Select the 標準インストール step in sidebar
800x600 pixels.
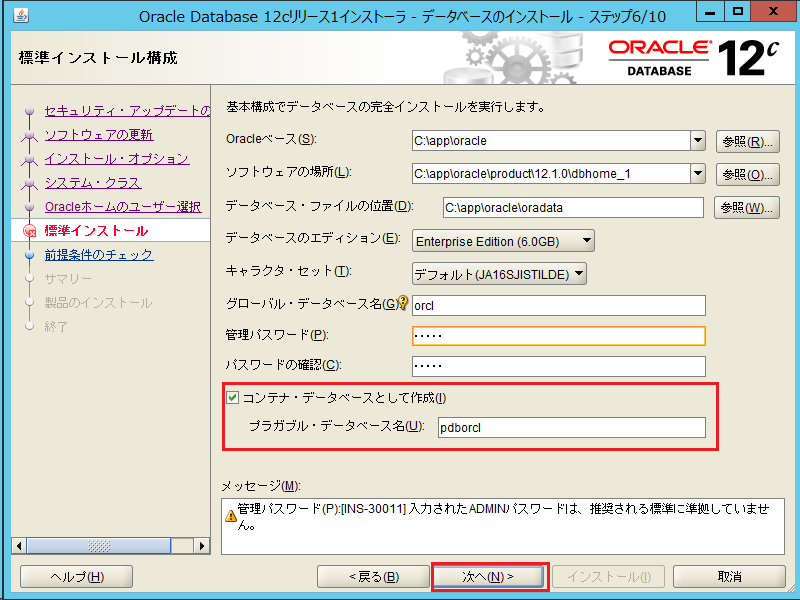click(96, 231)
